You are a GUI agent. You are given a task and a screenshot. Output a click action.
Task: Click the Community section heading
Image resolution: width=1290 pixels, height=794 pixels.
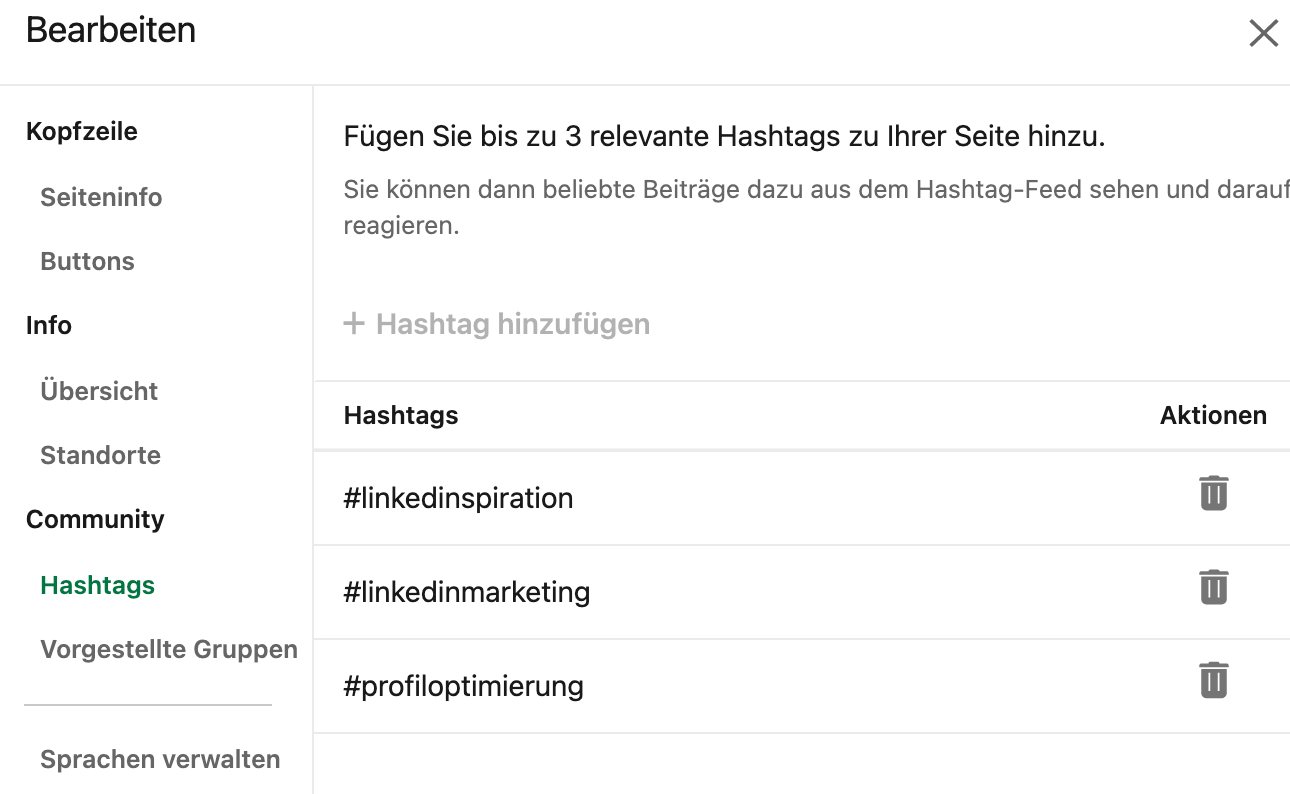[x=95, y=519]
